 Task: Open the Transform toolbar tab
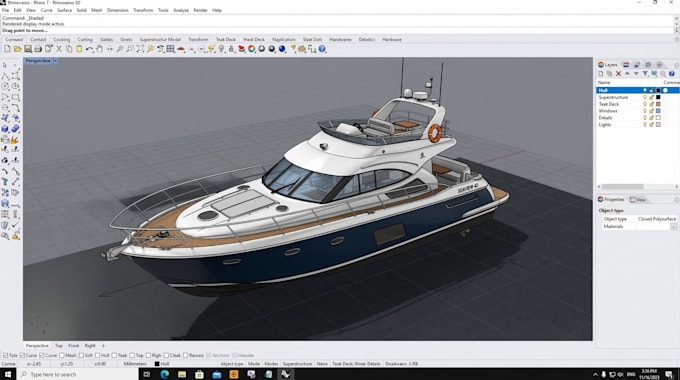point(198,39)
